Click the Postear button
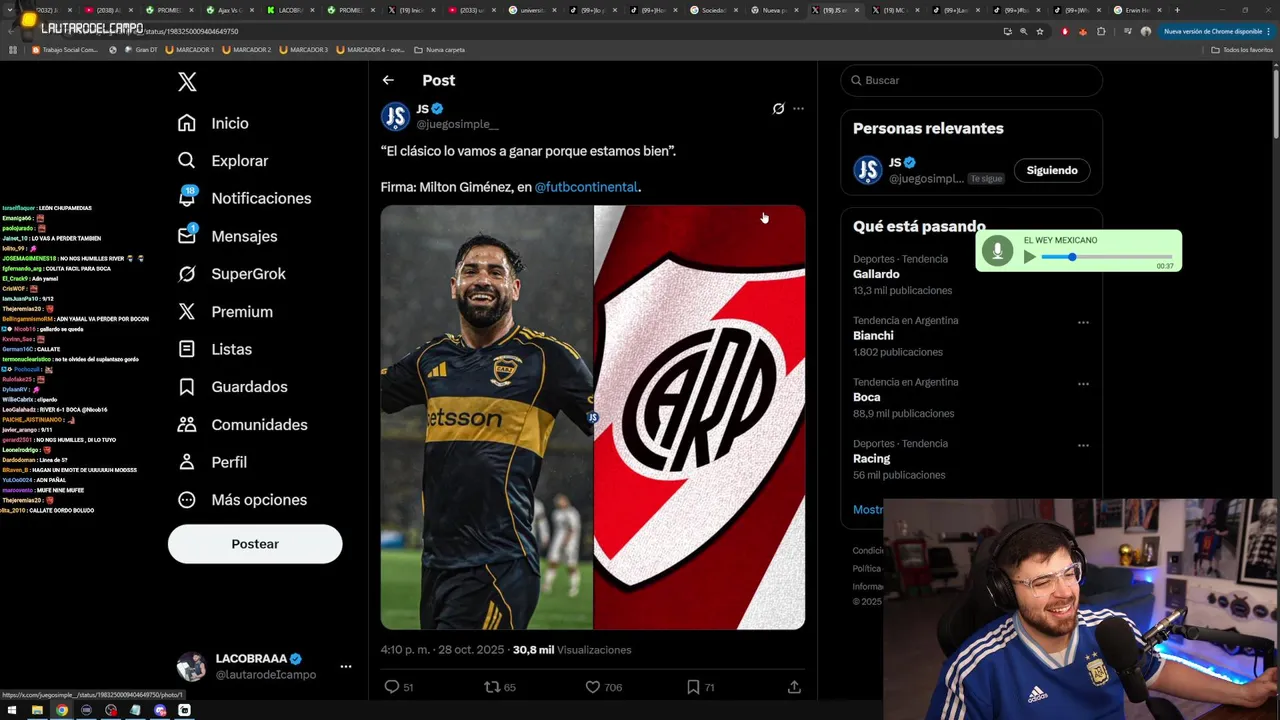Viewport: 1280px width, 720px height. pos(255,544)
